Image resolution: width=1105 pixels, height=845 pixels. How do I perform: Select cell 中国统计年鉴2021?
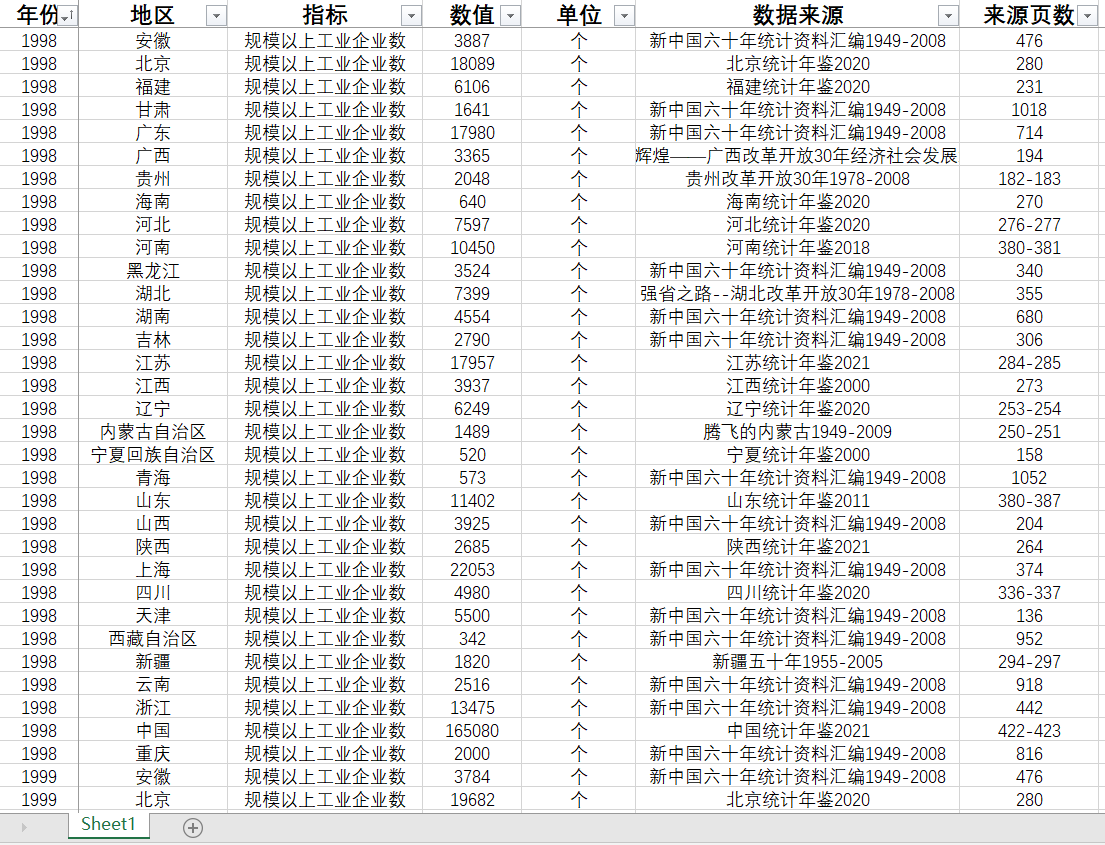point(797,731)
